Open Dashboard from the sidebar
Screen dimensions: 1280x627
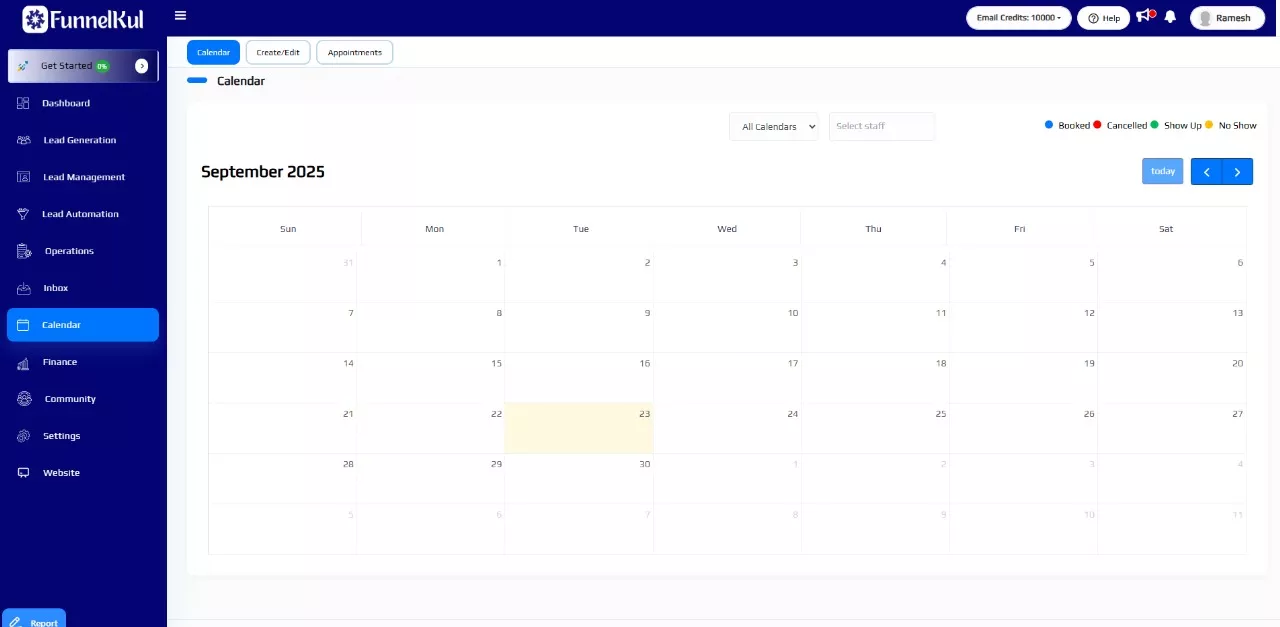[66, 103]
